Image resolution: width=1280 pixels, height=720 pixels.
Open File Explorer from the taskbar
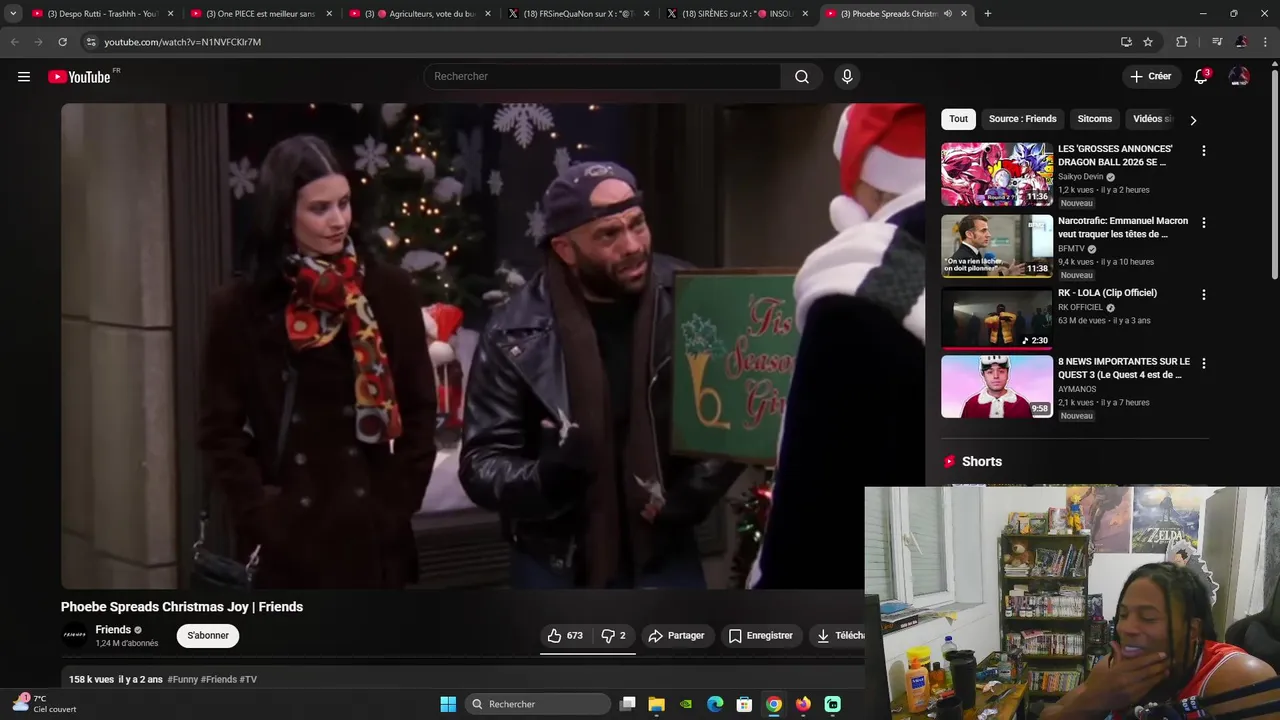656,704
